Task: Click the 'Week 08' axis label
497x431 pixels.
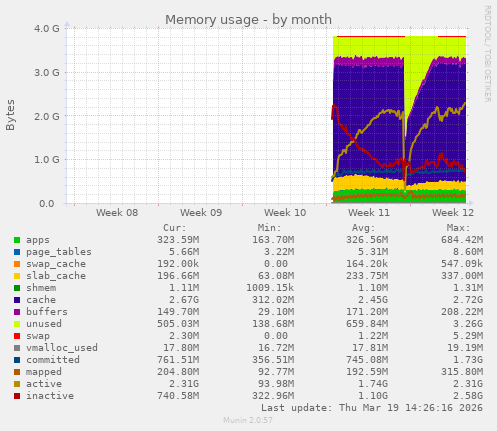Action: 117,213
